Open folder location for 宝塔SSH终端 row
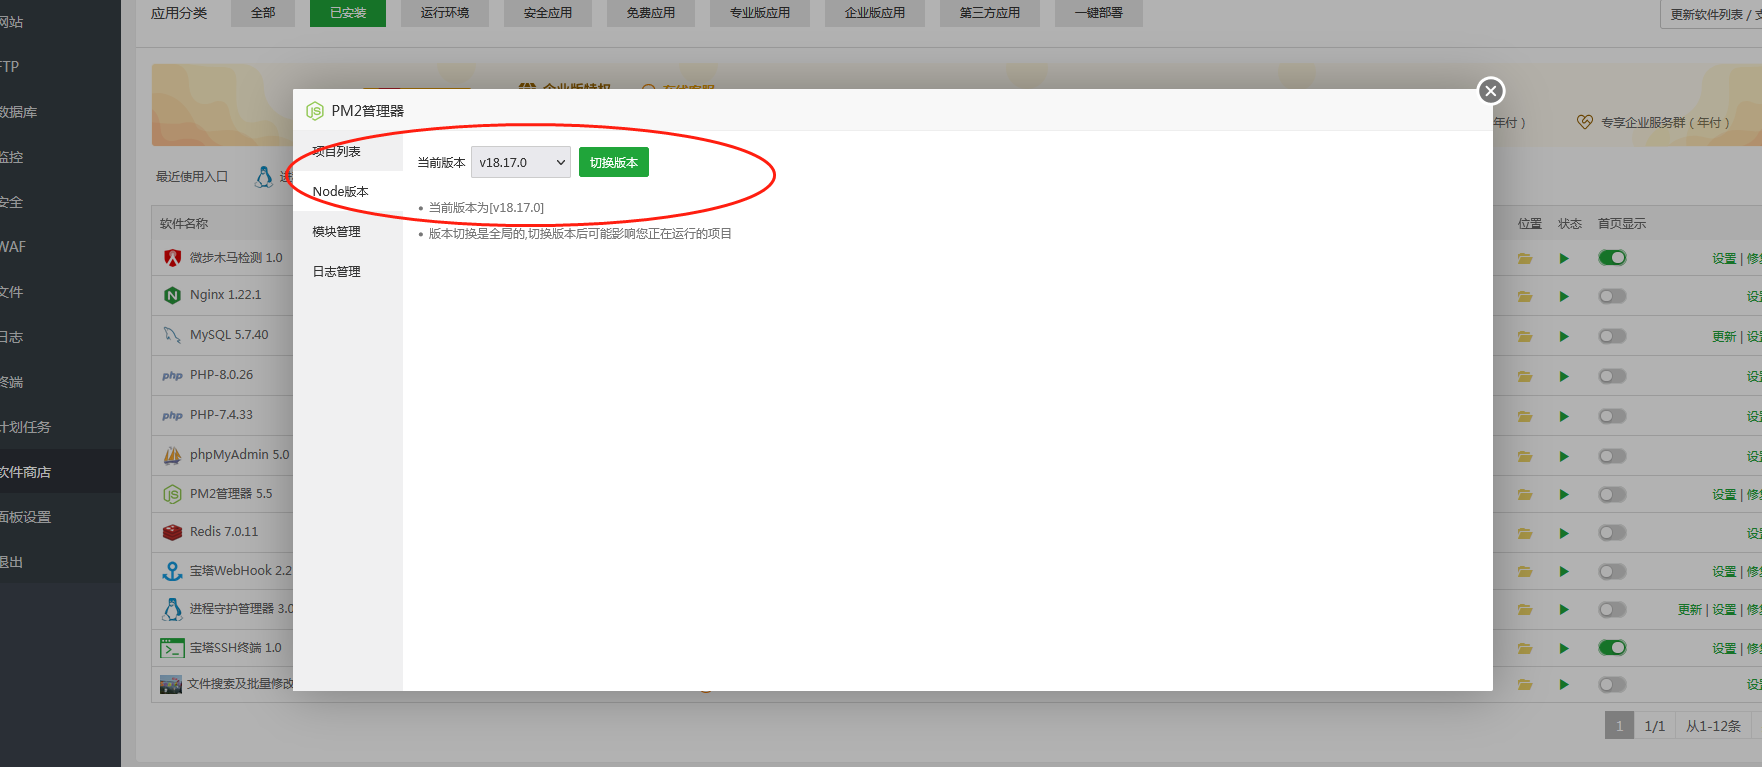The height and width of the screenshot is (767, 1762). [x=1524, y=648]
